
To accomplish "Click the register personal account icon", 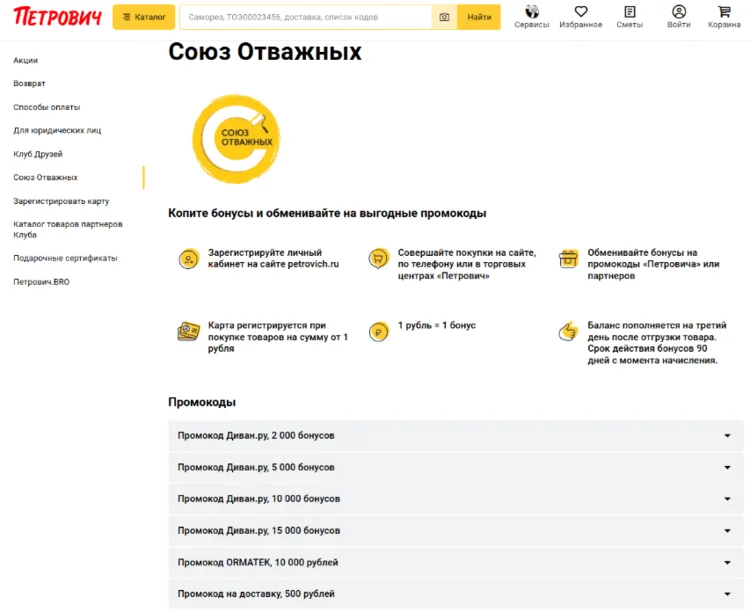I will (189, 259).
